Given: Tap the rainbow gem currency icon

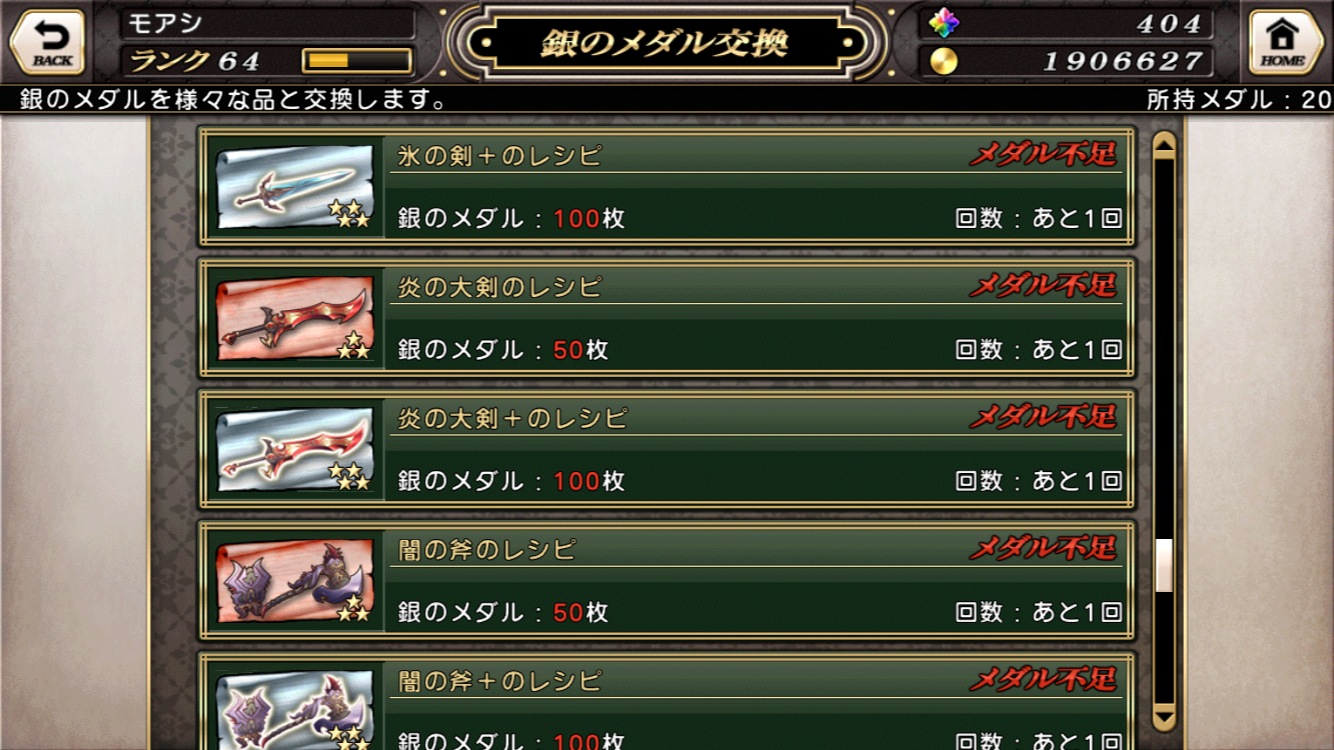Looking at the screenshot, I should point(943,23).
